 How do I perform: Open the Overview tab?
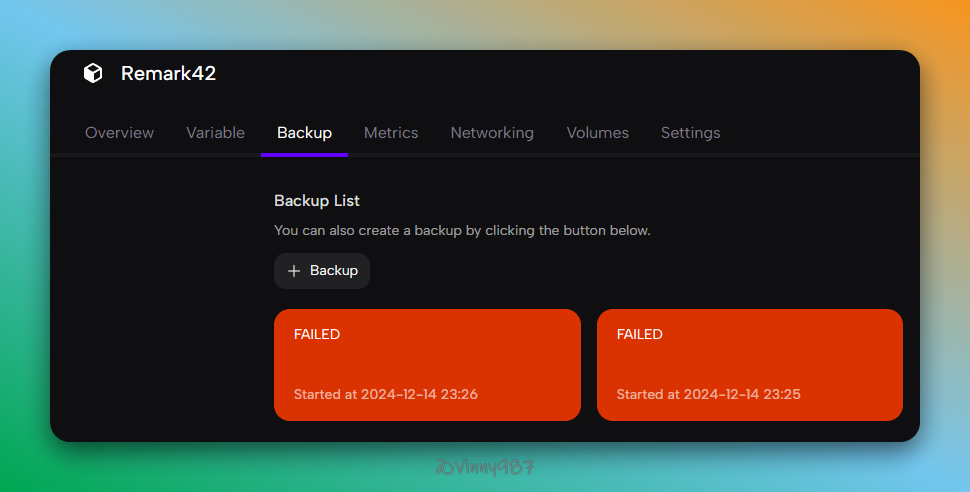point(119,133)
